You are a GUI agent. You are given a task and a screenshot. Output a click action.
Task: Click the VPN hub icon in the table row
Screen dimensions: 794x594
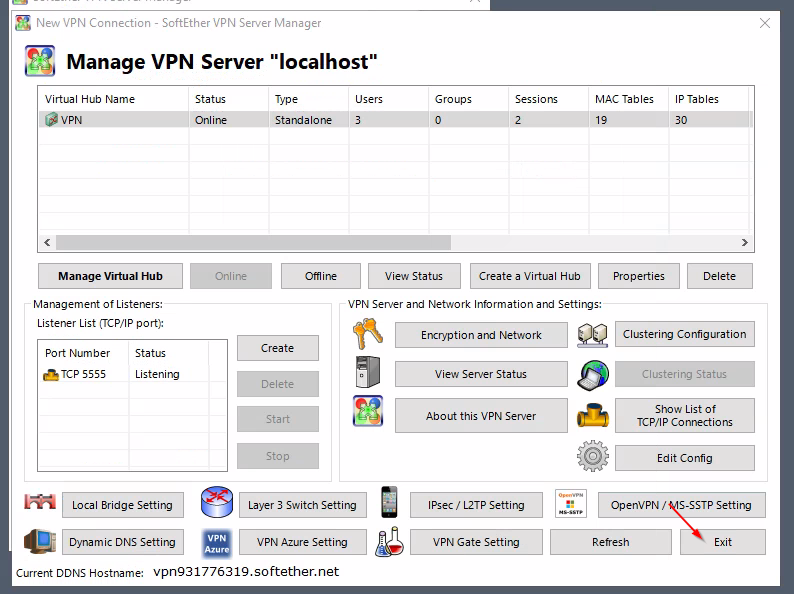[x=51, y=120]
